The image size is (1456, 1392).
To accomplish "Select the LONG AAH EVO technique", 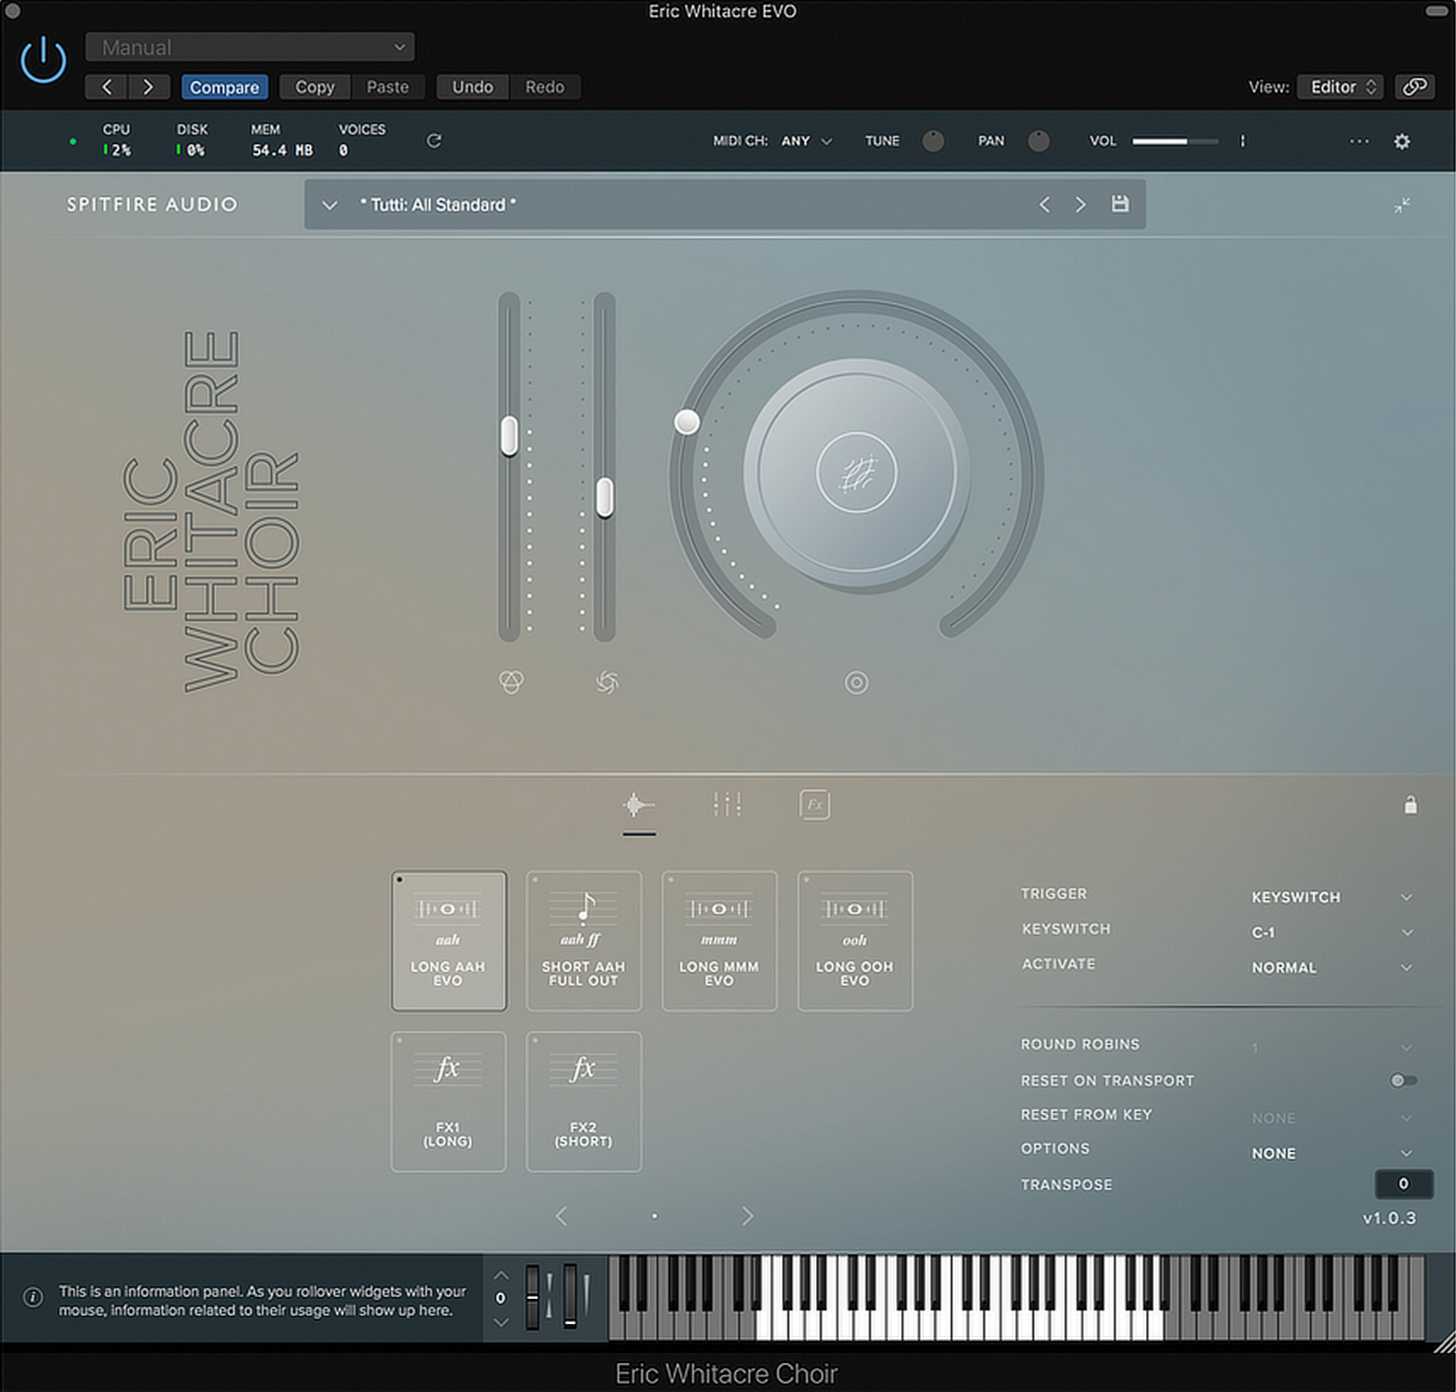I will click(448, 941).
